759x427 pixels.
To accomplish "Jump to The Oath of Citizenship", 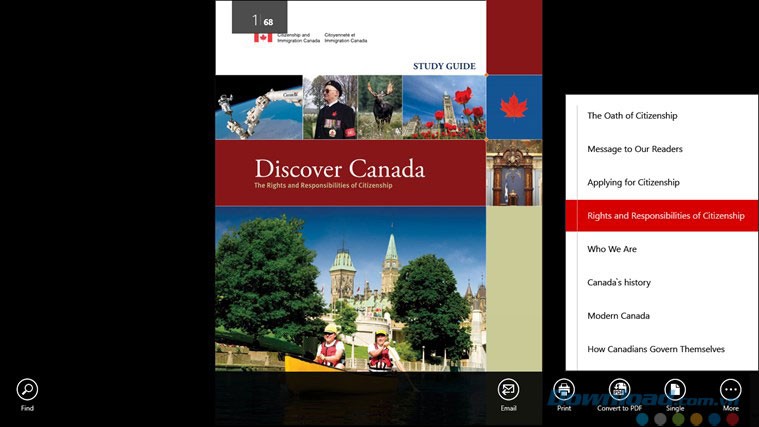I will coord(632,116).
